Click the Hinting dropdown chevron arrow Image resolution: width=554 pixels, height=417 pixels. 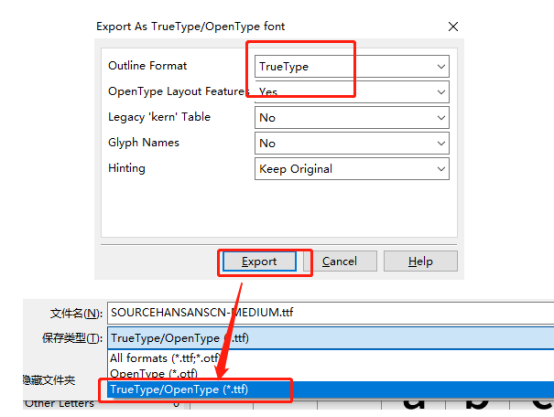441,169
